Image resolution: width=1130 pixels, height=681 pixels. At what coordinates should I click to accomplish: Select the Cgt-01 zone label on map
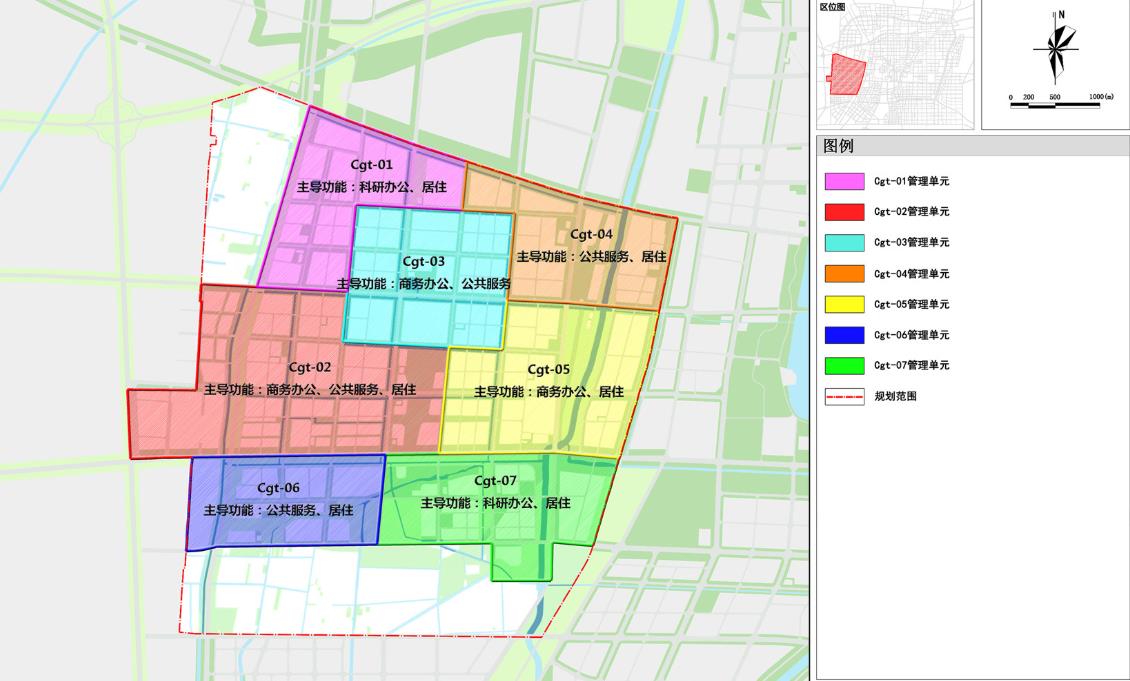pos(371,164)
